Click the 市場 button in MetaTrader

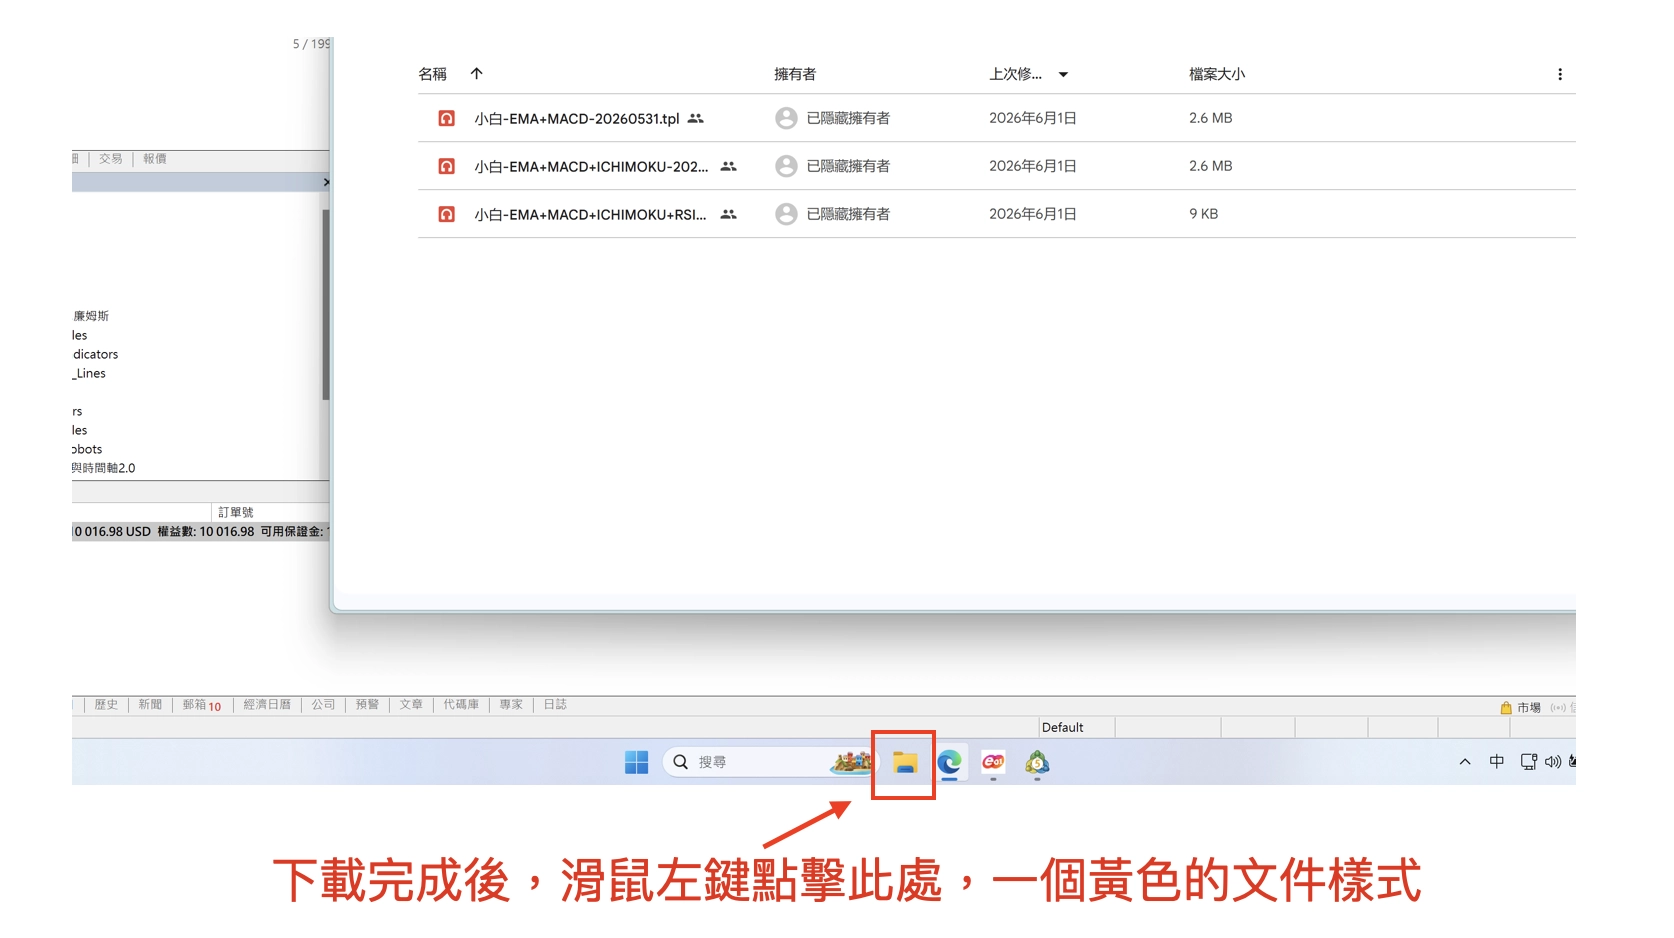pyautogui.click(x=1520, y=707)
